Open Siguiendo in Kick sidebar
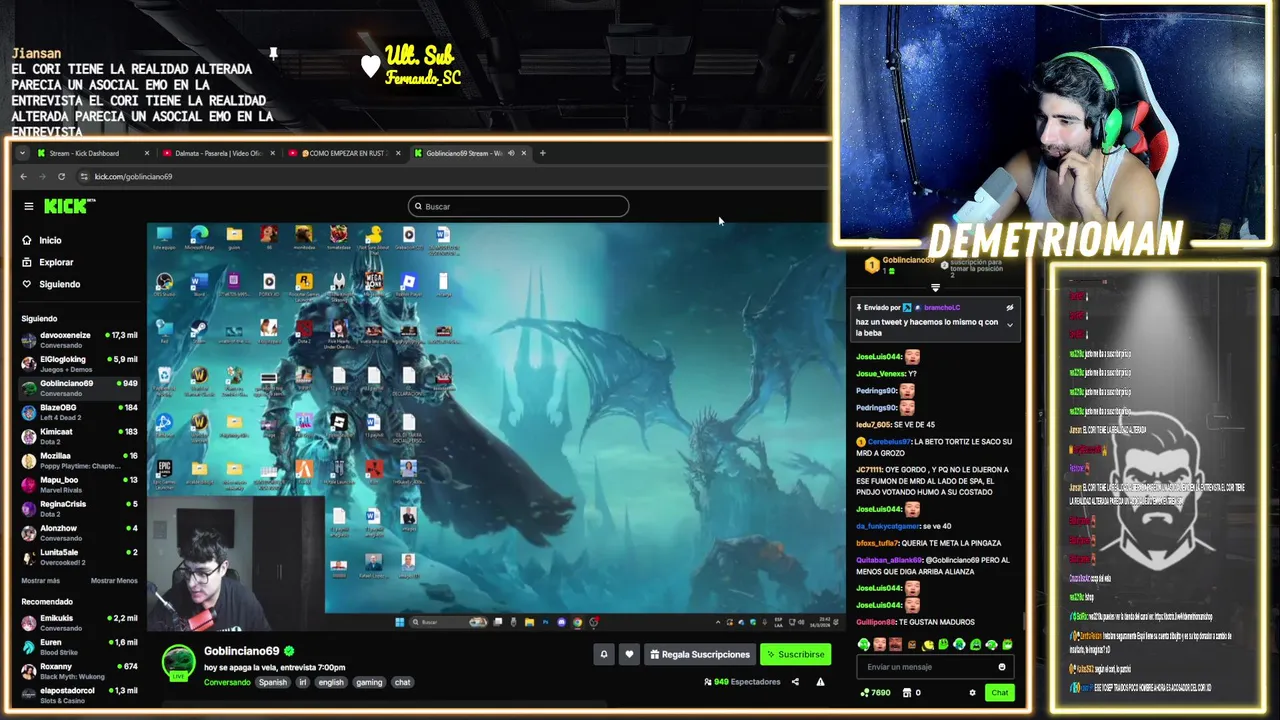Screen dimensions: 1280x720 (51, 284)
